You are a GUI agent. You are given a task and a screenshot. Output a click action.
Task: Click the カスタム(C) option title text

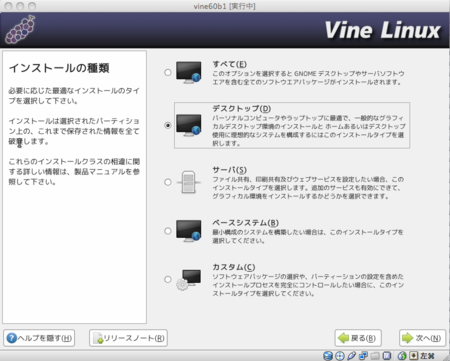pyautogui.click(x=234, y=267)
